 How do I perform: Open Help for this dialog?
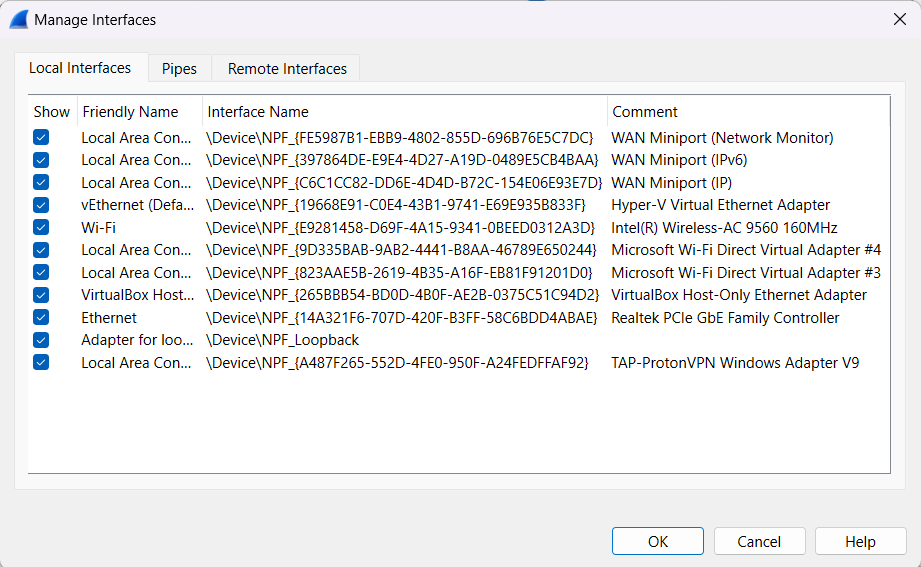860,541
